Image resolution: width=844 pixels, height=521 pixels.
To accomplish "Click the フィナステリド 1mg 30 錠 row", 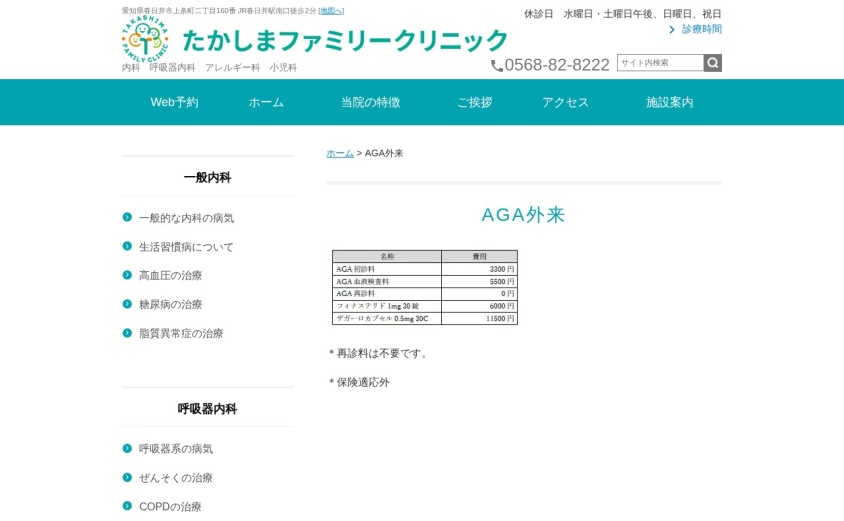I will pyautogui.click(x=425, y=306).
